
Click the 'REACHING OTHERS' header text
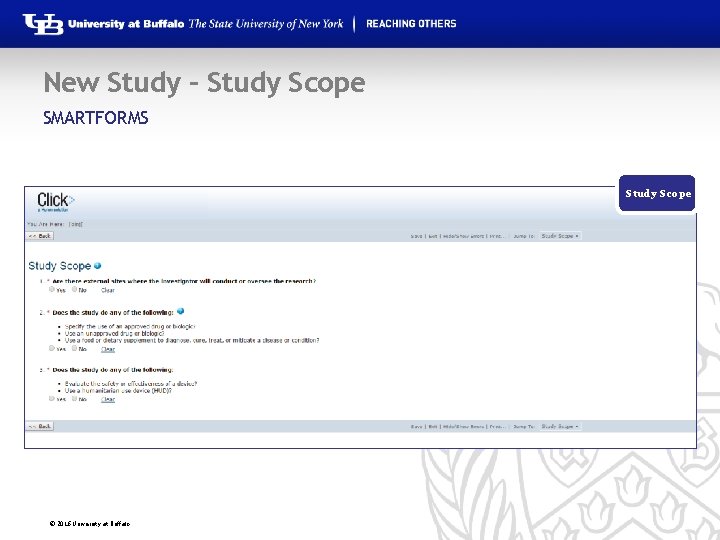(x=411, y=24)
